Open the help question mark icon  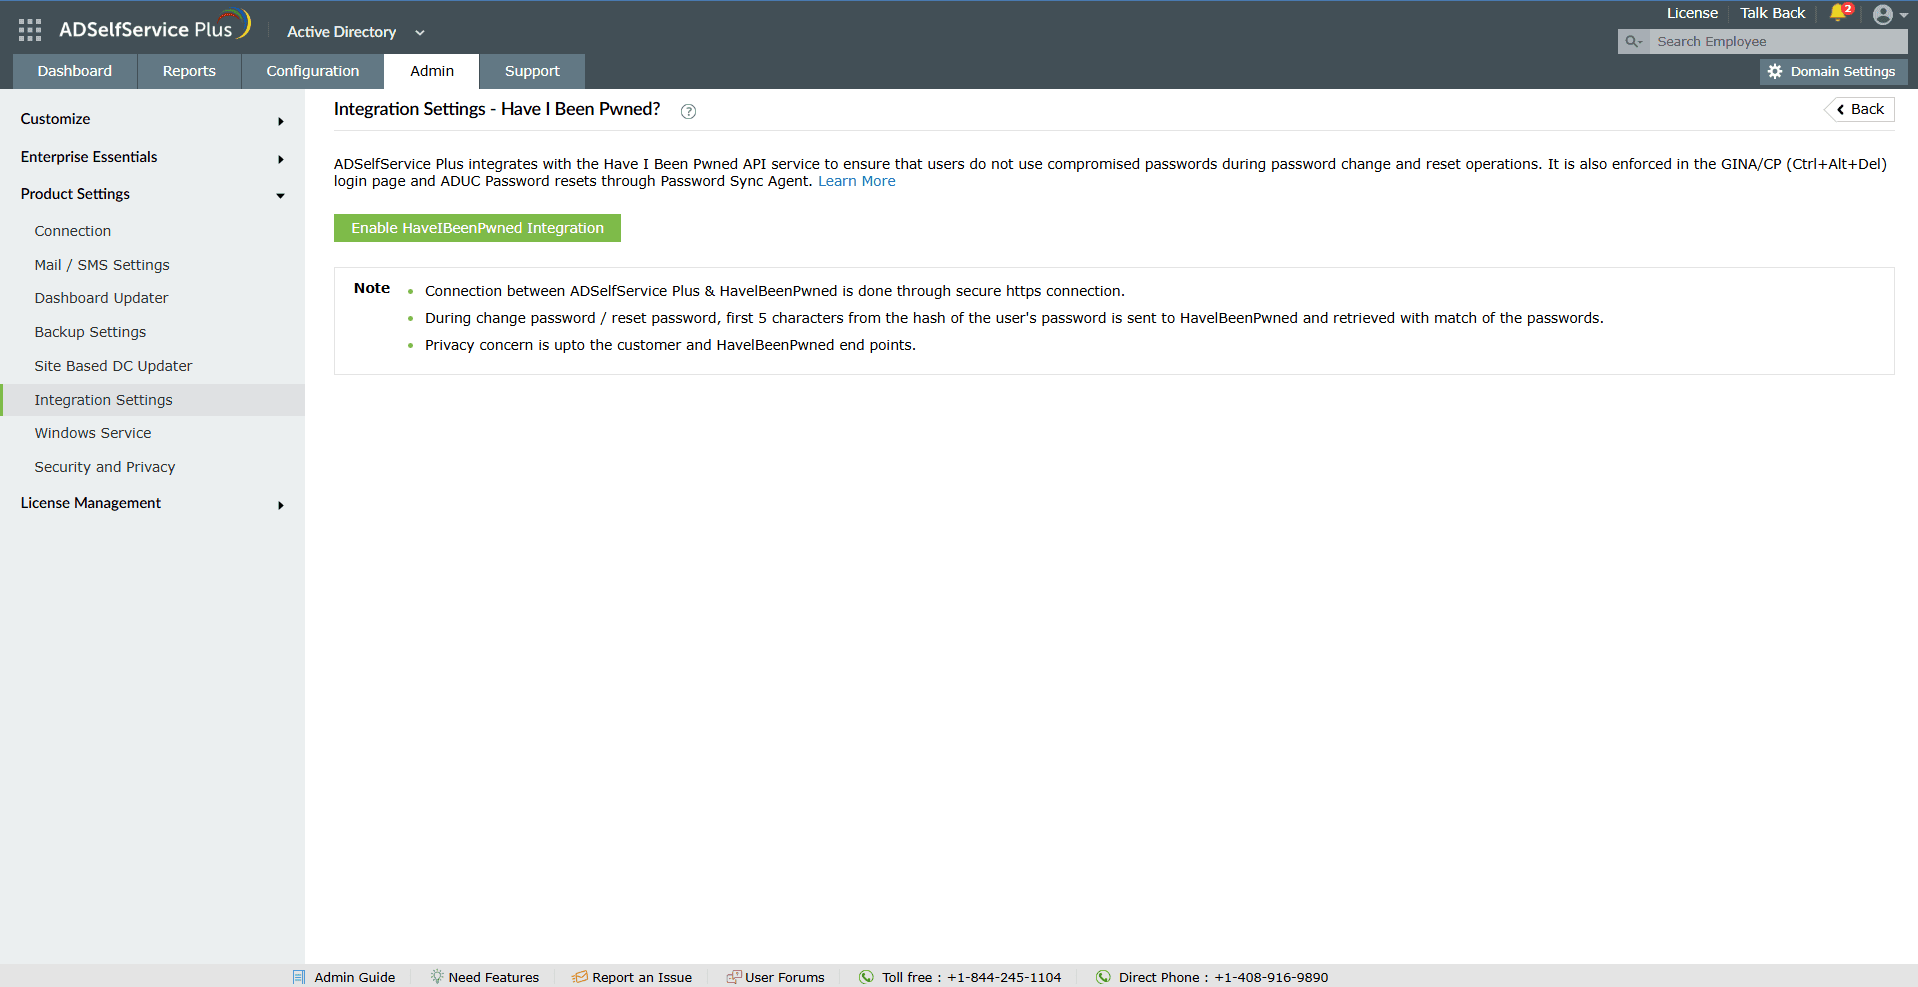[688, 111]
